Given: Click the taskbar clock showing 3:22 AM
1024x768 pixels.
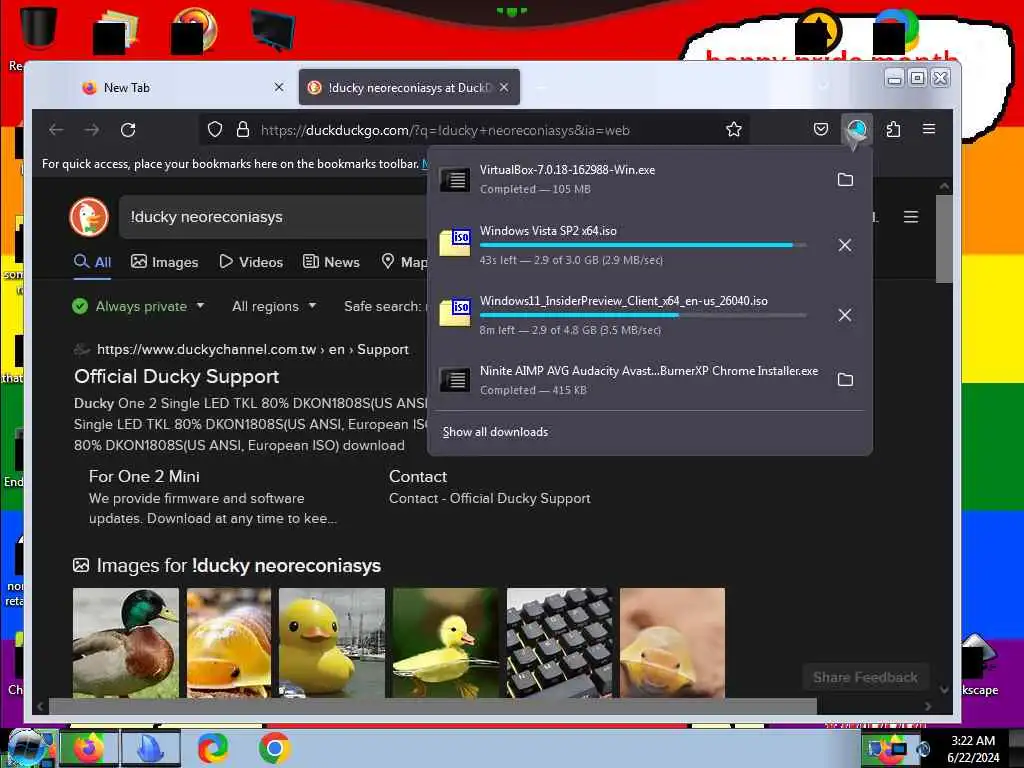Looking at the screenshot, I should point(973,748).
